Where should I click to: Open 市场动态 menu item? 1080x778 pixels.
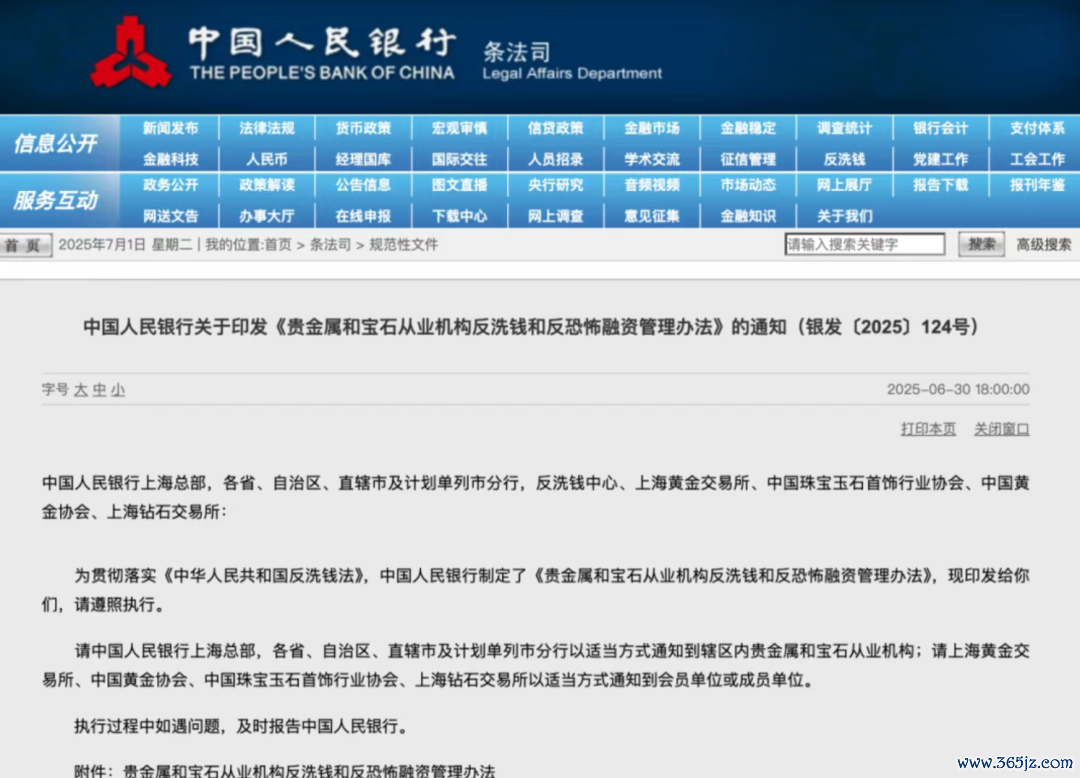(x=748, y=185)
